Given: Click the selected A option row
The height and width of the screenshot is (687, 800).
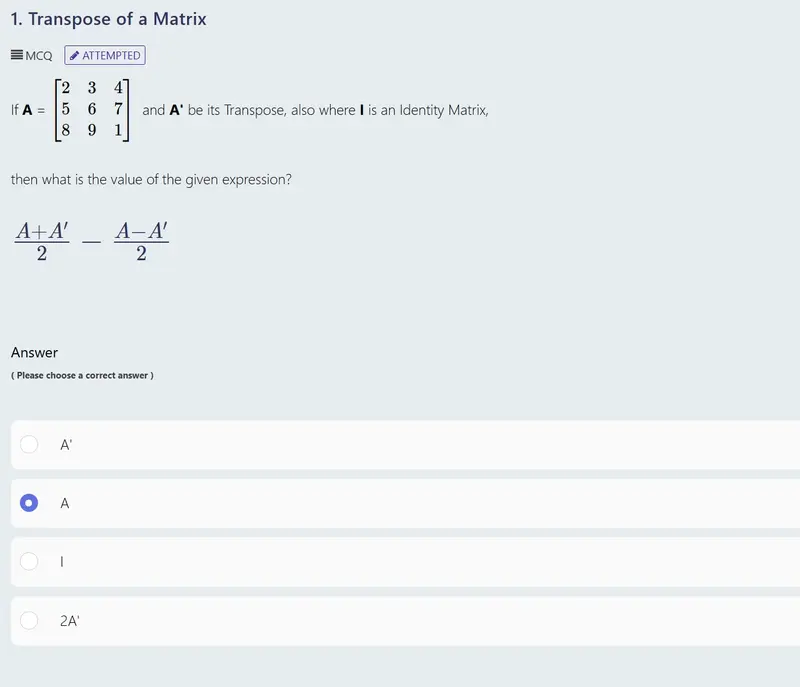Looking at the screenshot, I should tap(406, 503).
